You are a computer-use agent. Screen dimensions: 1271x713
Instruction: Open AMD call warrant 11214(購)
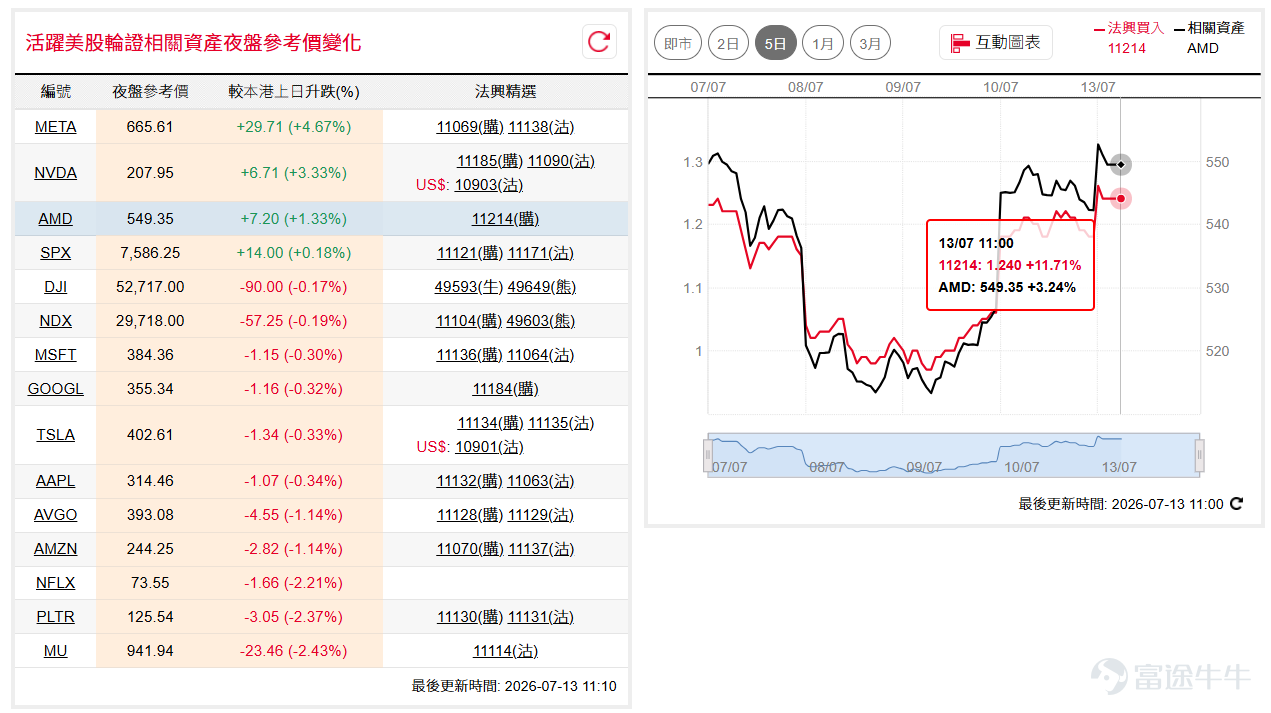click(x=505, y=219)
